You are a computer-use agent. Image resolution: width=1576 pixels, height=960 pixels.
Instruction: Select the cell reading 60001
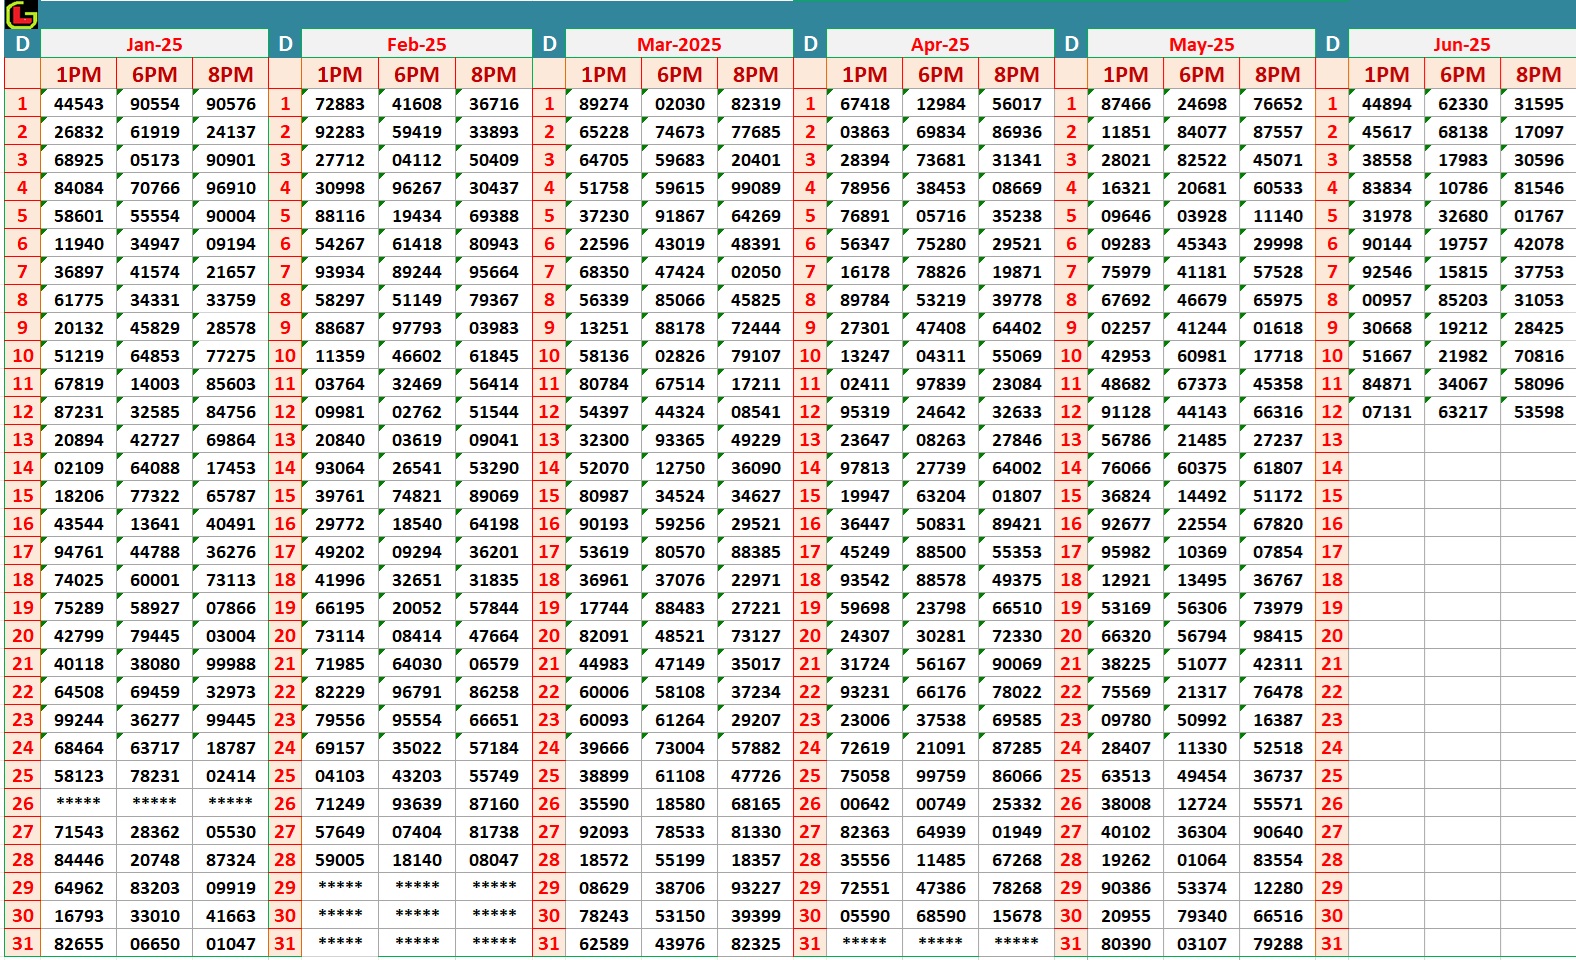(x=155, y=580)
